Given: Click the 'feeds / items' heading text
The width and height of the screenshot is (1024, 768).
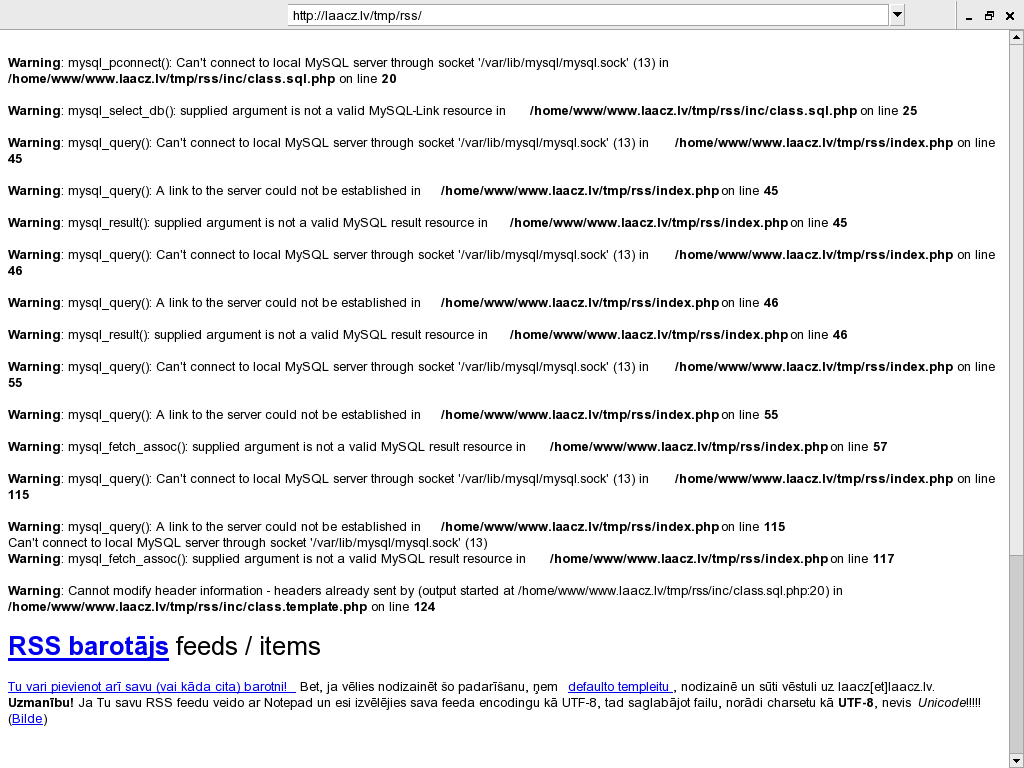Looking at the screenshot, I should pos(247,647).
